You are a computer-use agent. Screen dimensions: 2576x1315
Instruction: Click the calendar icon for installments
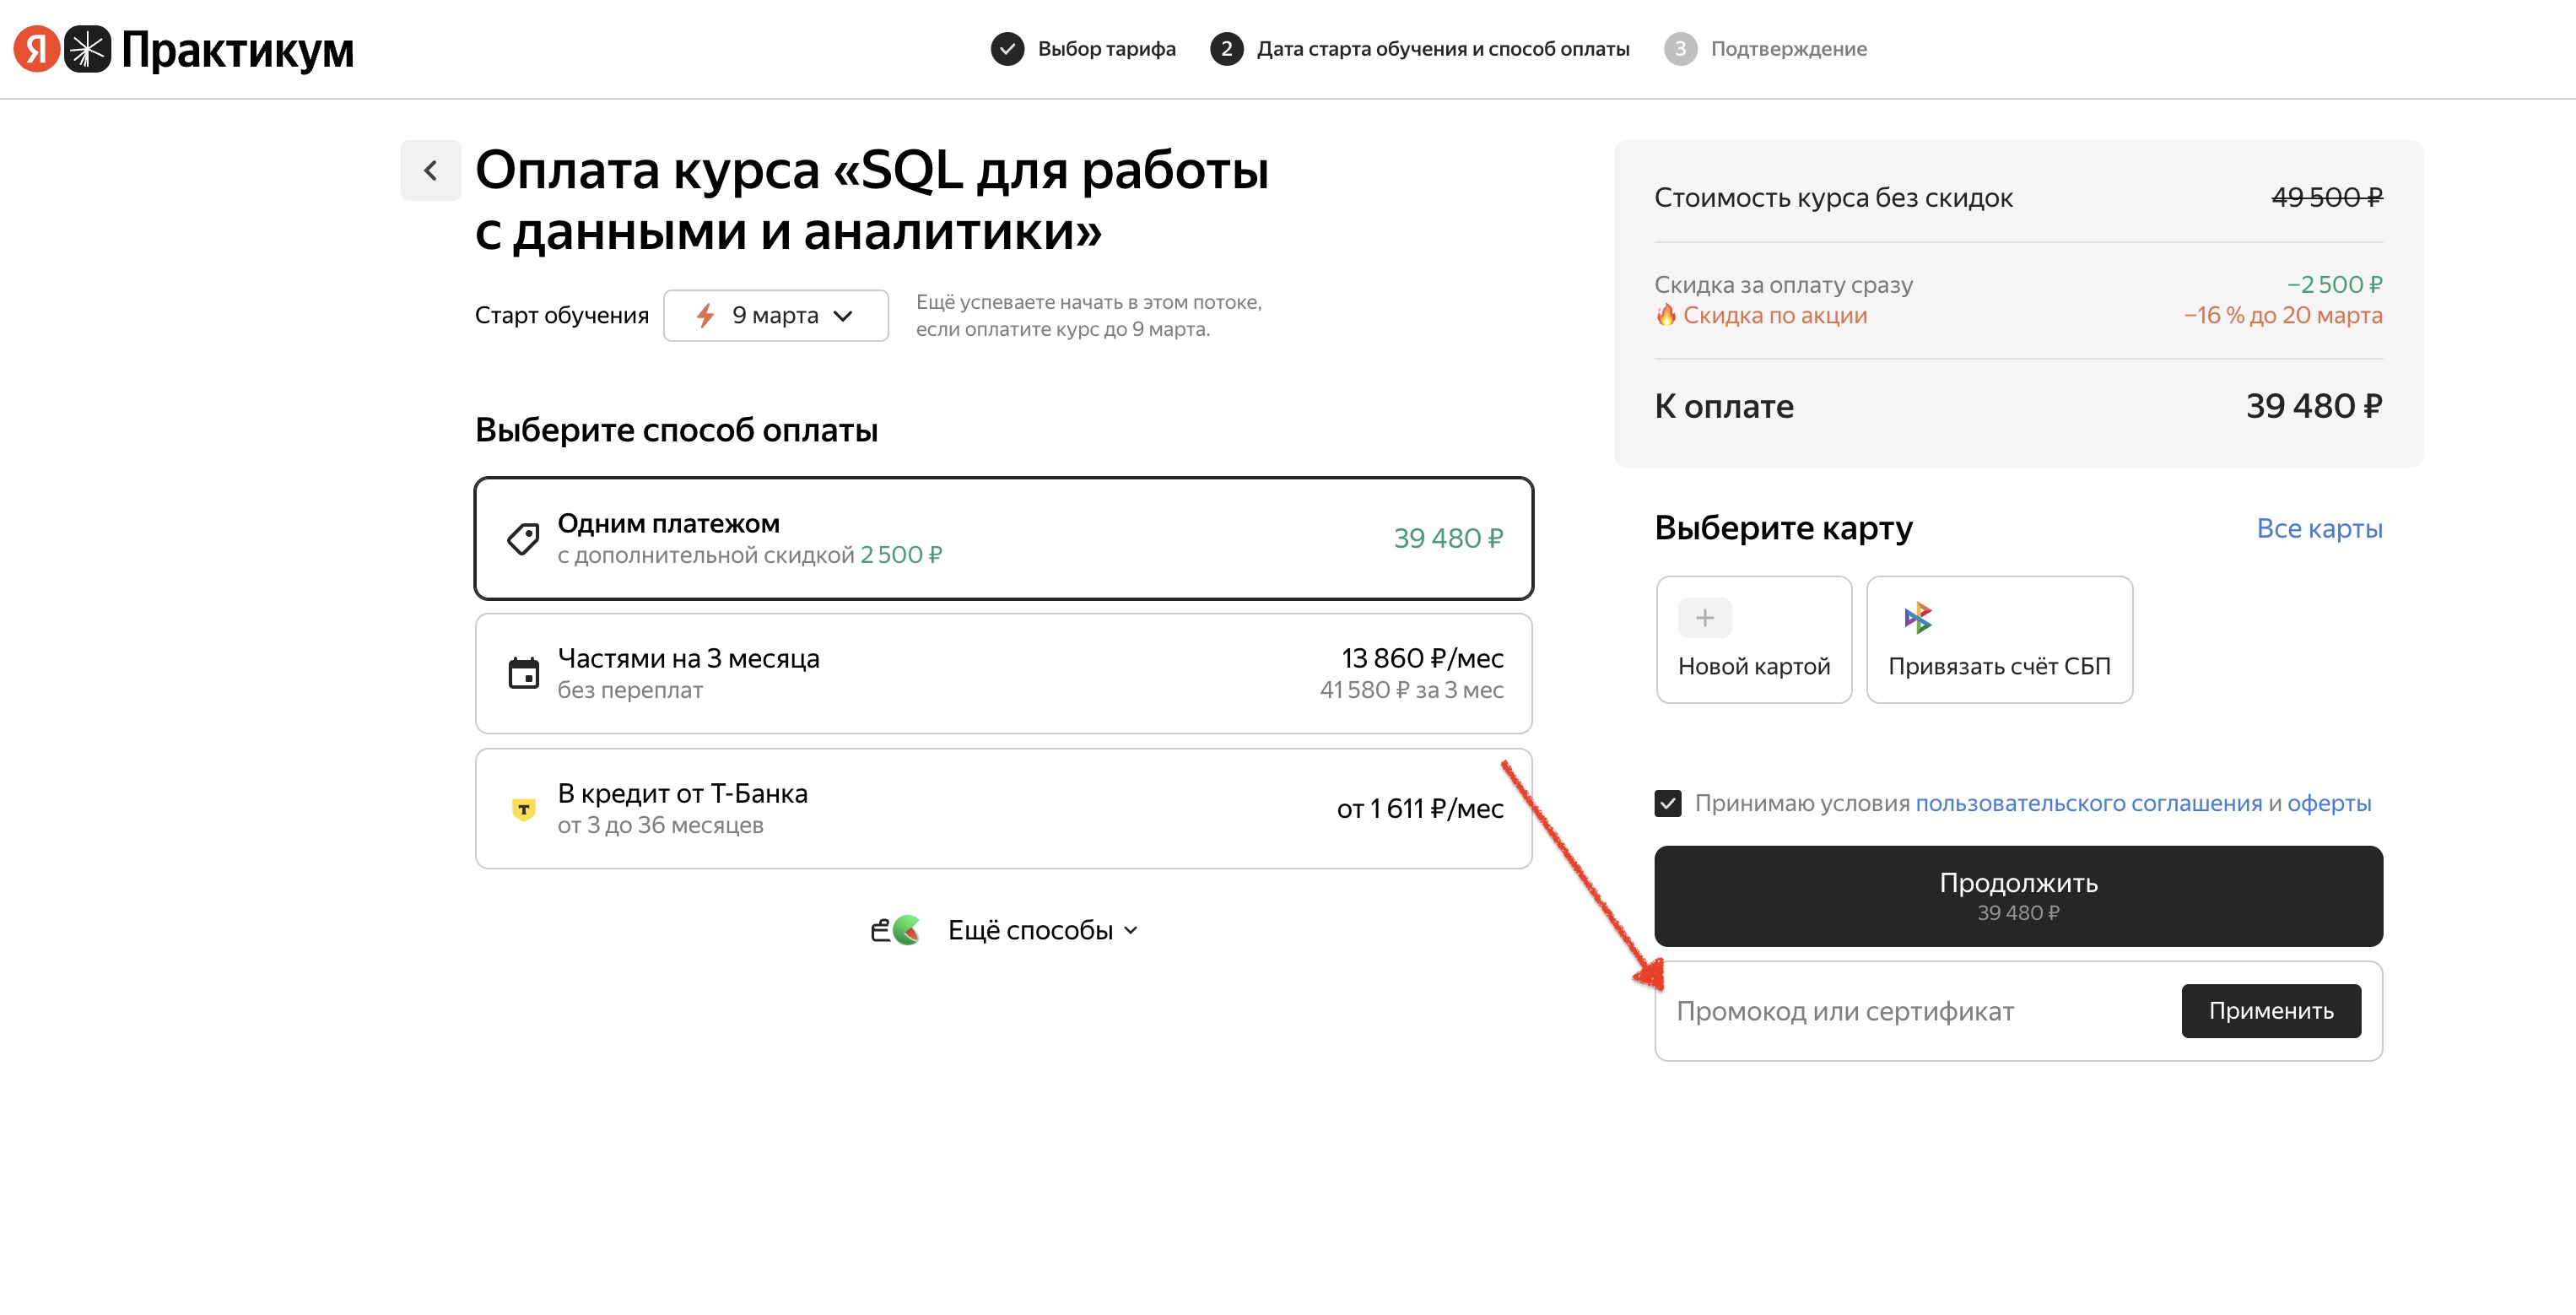pyautogui.click(x=523, y=674)
